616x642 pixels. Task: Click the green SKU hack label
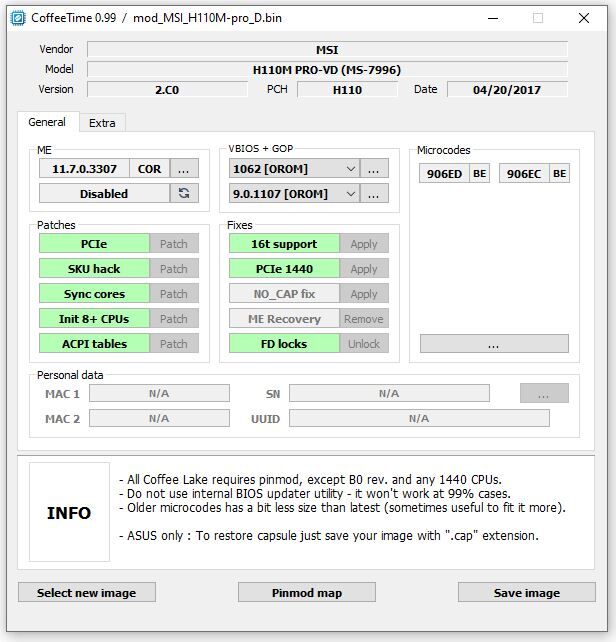tap(94, 269)
